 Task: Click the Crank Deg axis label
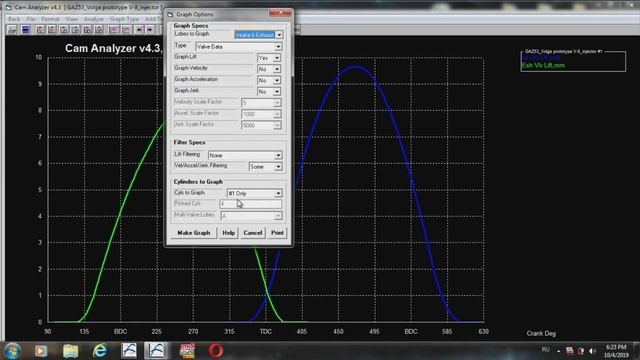[541, 333]
